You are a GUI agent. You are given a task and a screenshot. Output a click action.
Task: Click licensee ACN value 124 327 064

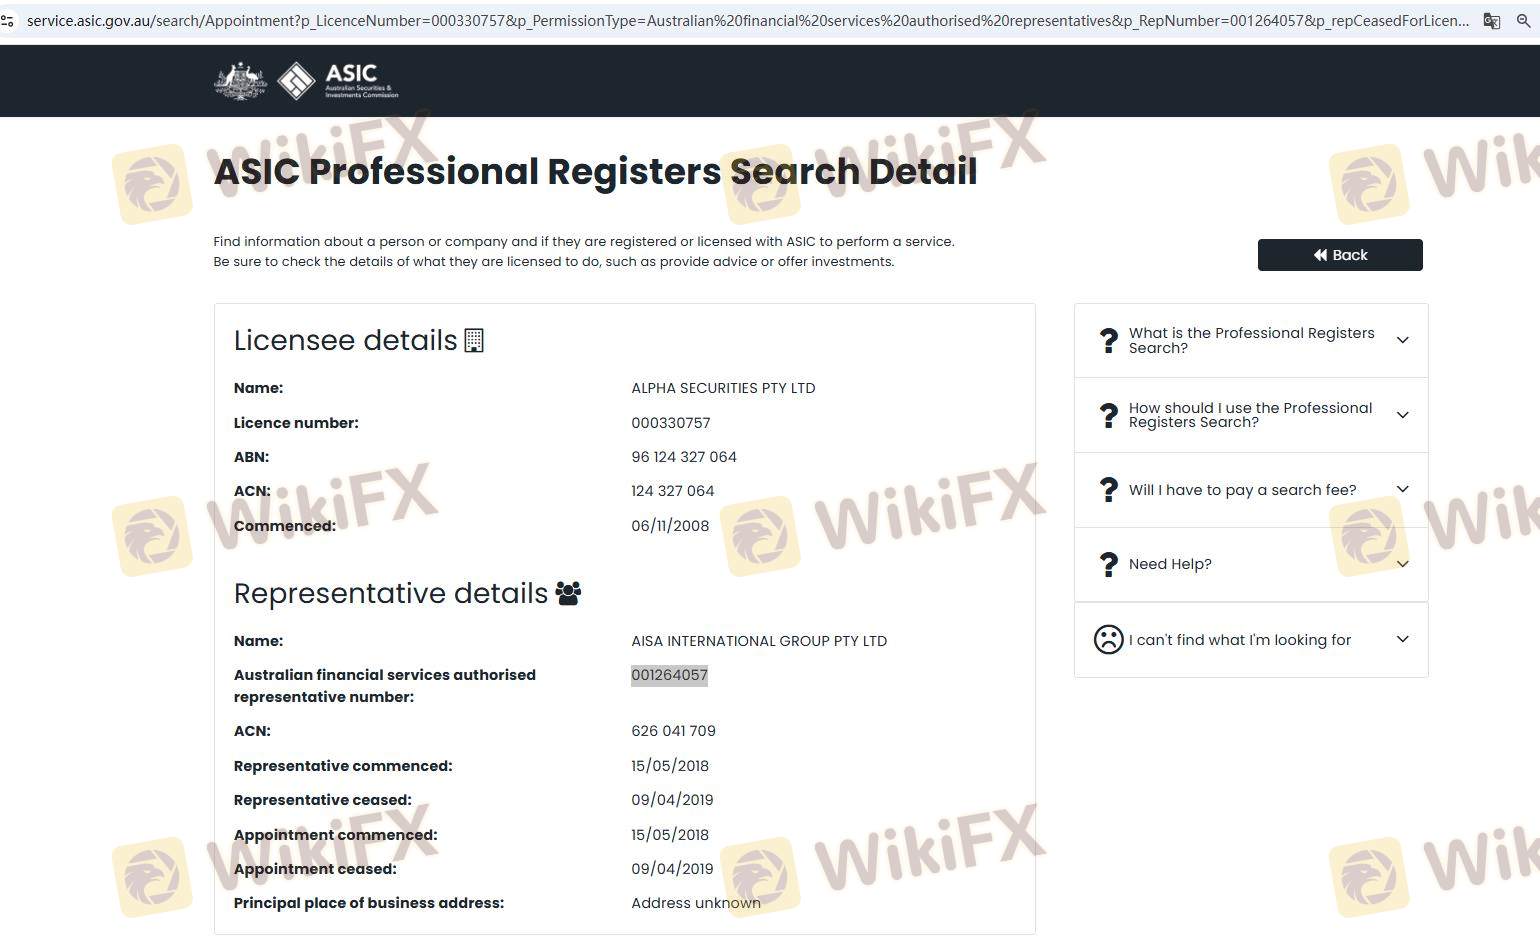point(673,491)
